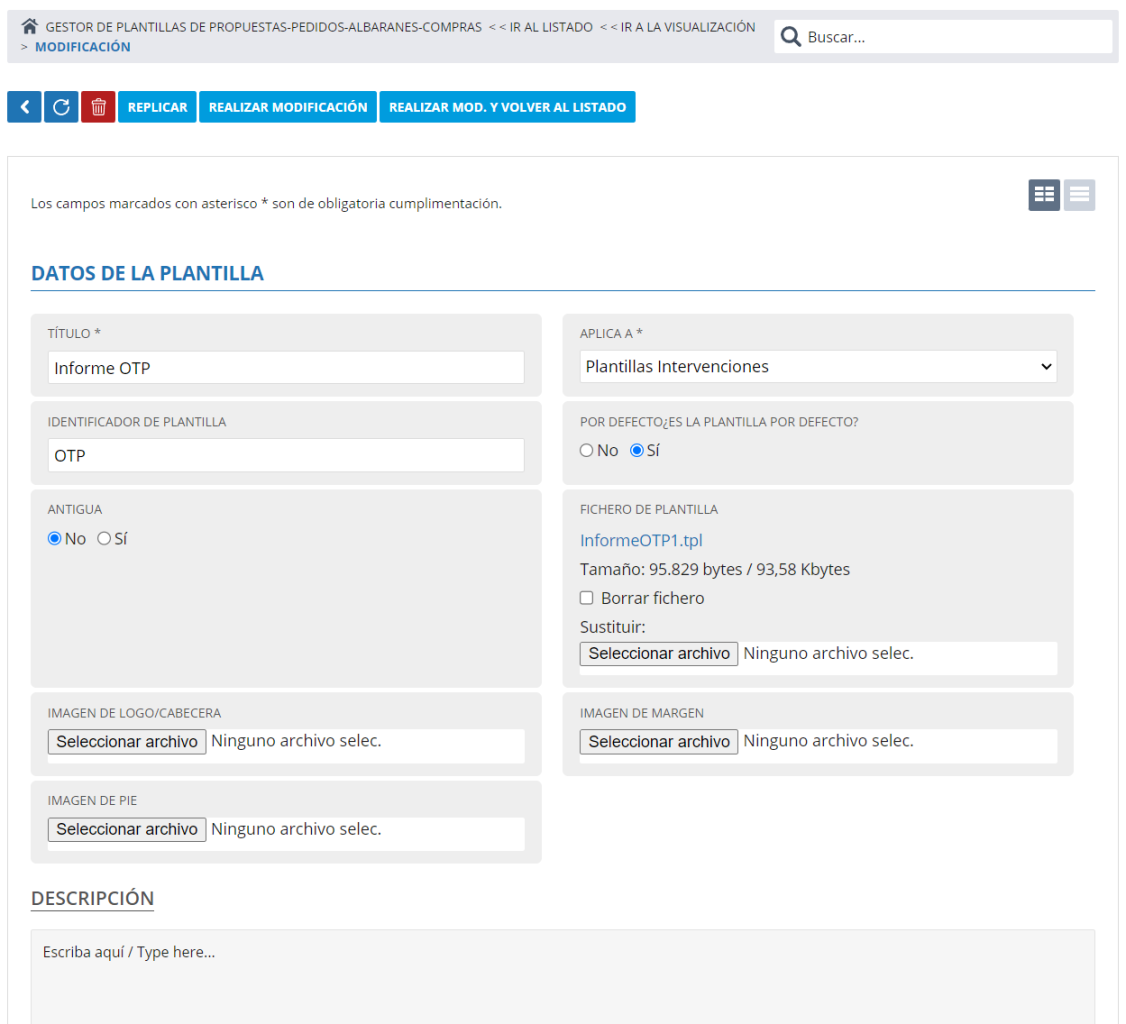The width and height of the screenshot is (1126, 1024).
Task: Switch to single-column list layout view
Action: [1079, 195]
